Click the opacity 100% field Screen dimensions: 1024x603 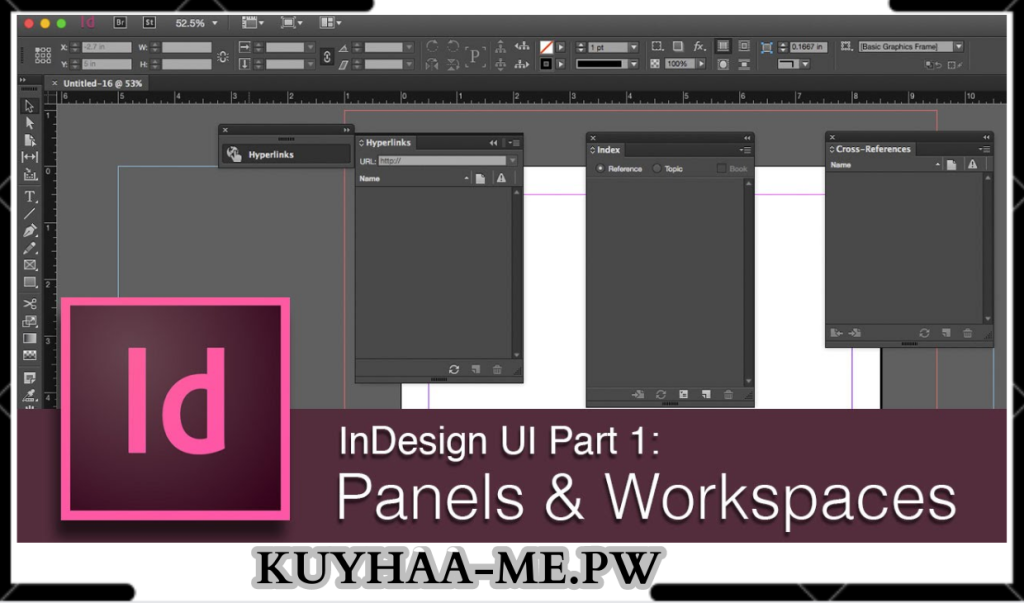pos(679,64)
